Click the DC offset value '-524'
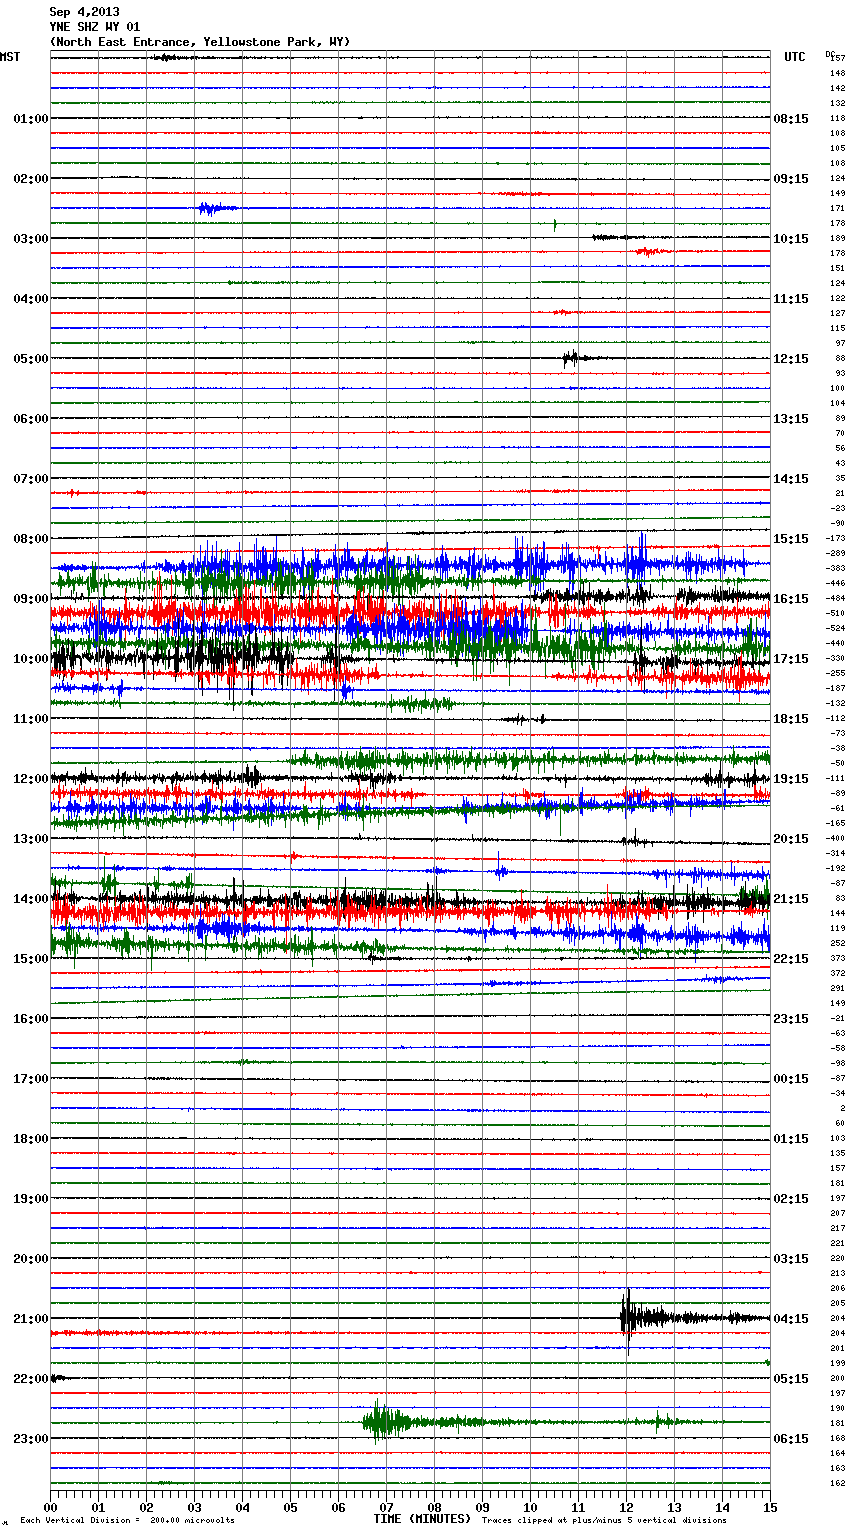 coord(835,629)
